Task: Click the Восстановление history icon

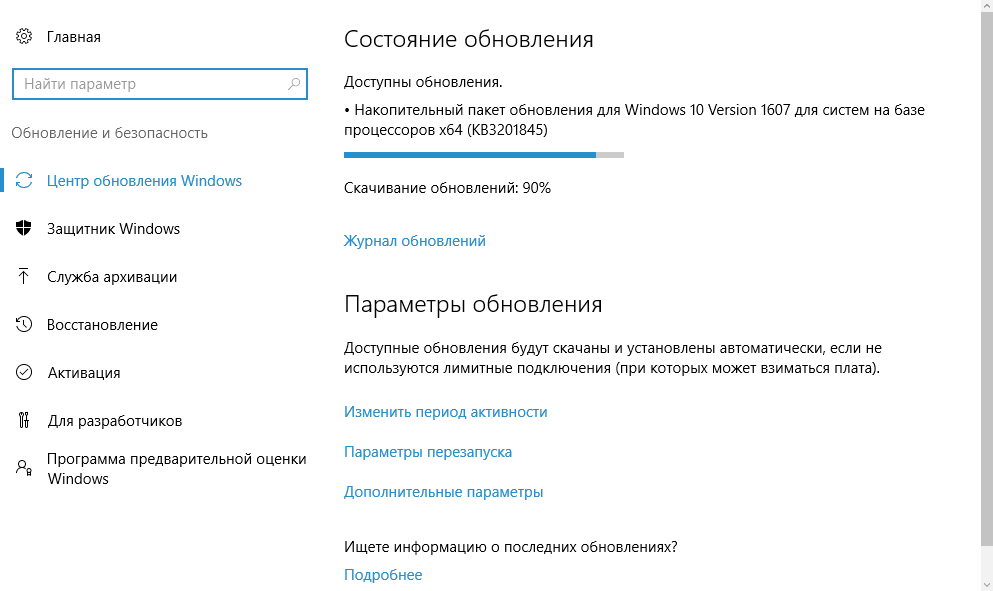Action: point(24,325)
